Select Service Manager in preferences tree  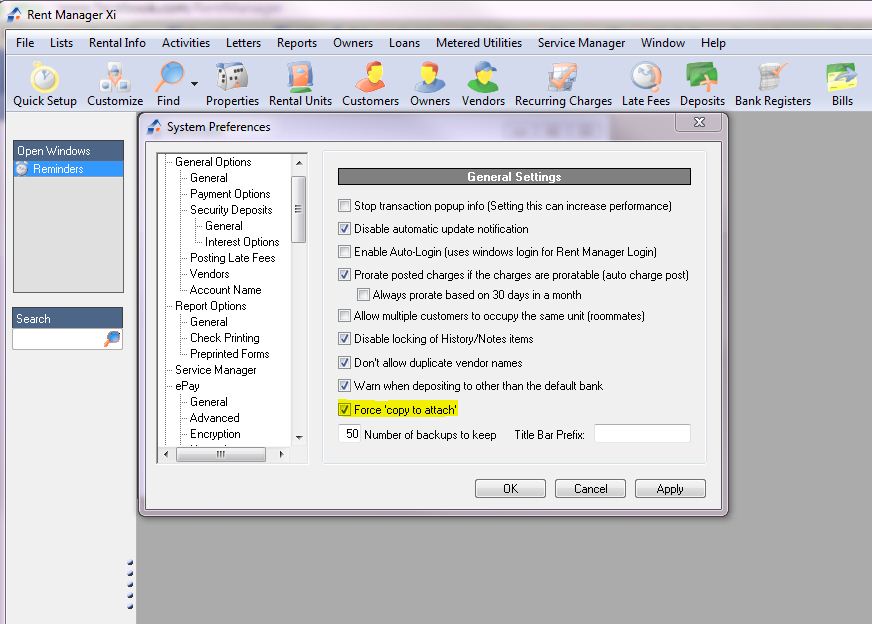(216, 370)
